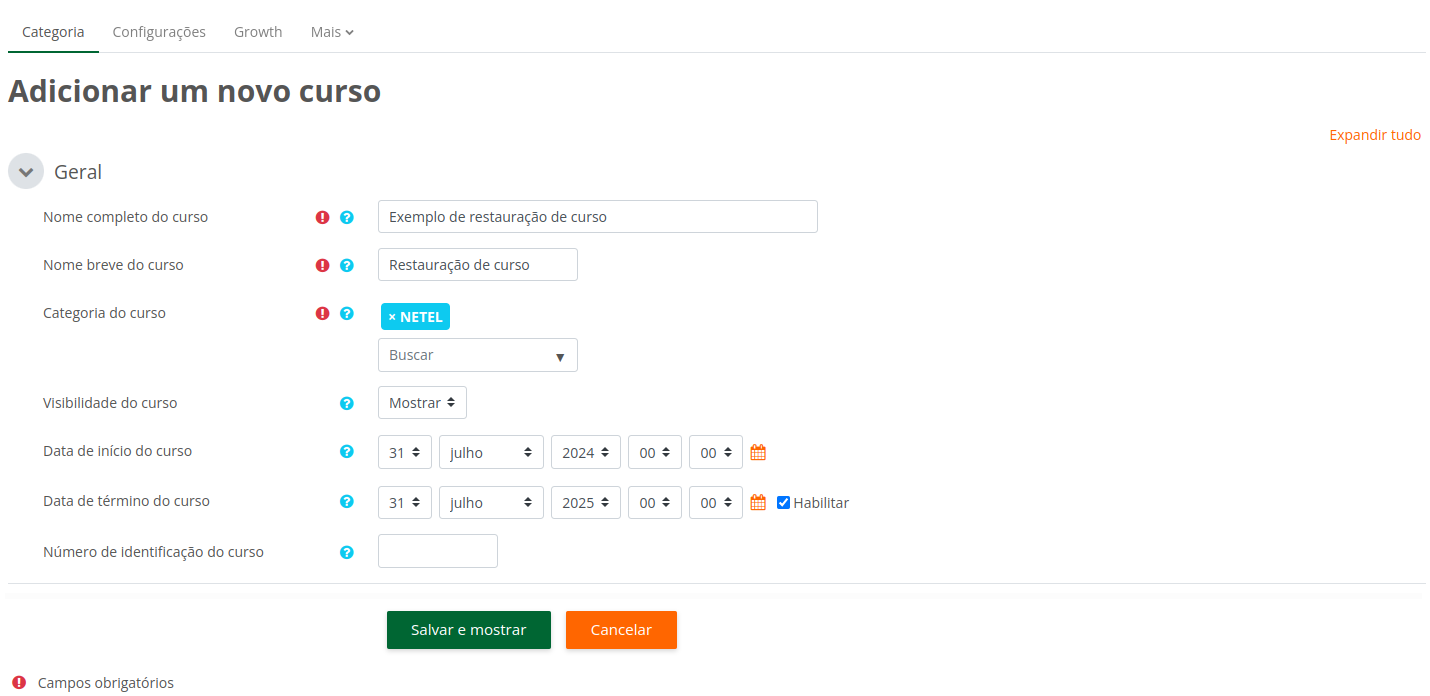Image resolution: width=1430 pixels, height=696 pixels.
Task: Click help icon beside Nome breve do curso
Action: pyautogui.click(x=347, y=265)
